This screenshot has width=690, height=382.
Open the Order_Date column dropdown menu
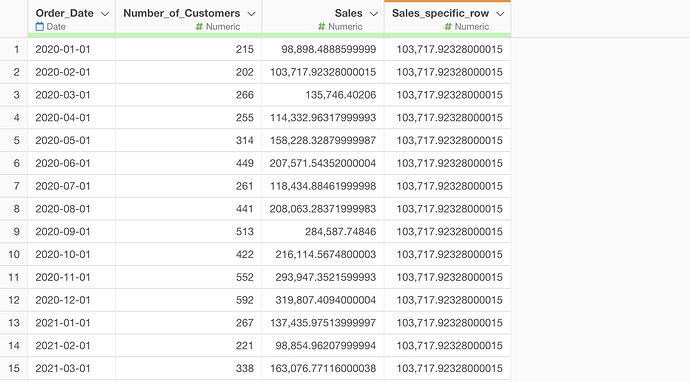tap(105, 14)
